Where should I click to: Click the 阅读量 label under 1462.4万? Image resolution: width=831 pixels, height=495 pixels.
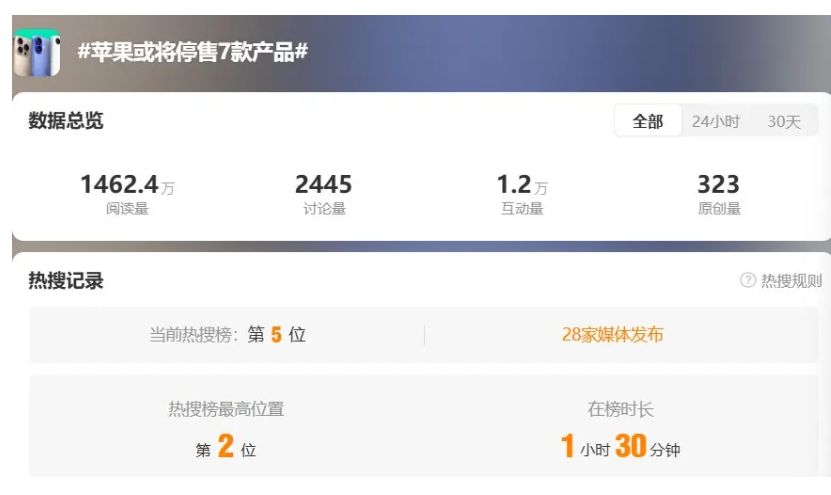click(x=127, y=208)
